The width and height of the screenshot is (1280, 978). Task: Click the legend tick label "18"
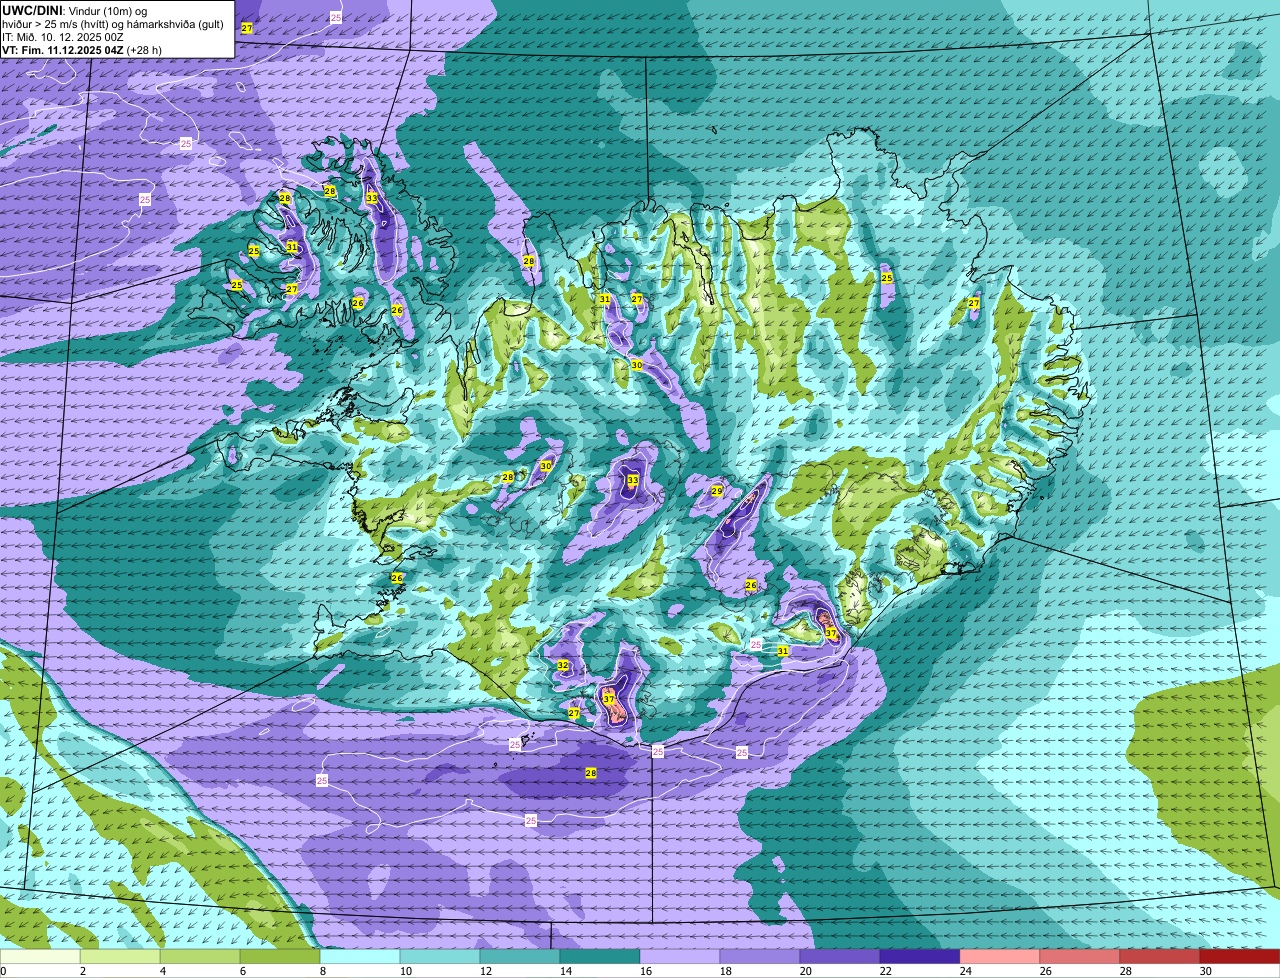[x=726, y=971]
